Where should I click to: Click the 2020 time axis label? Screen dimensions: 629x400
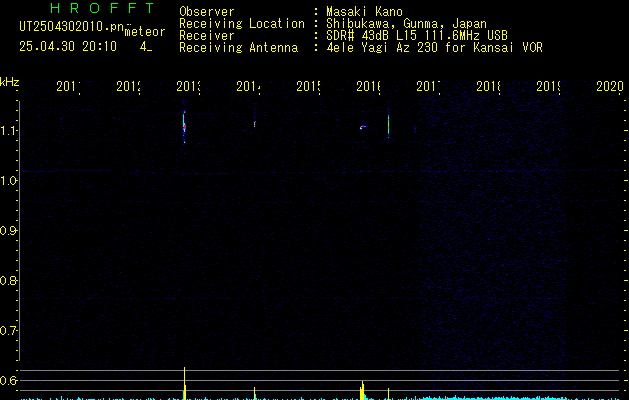point(610,86)
